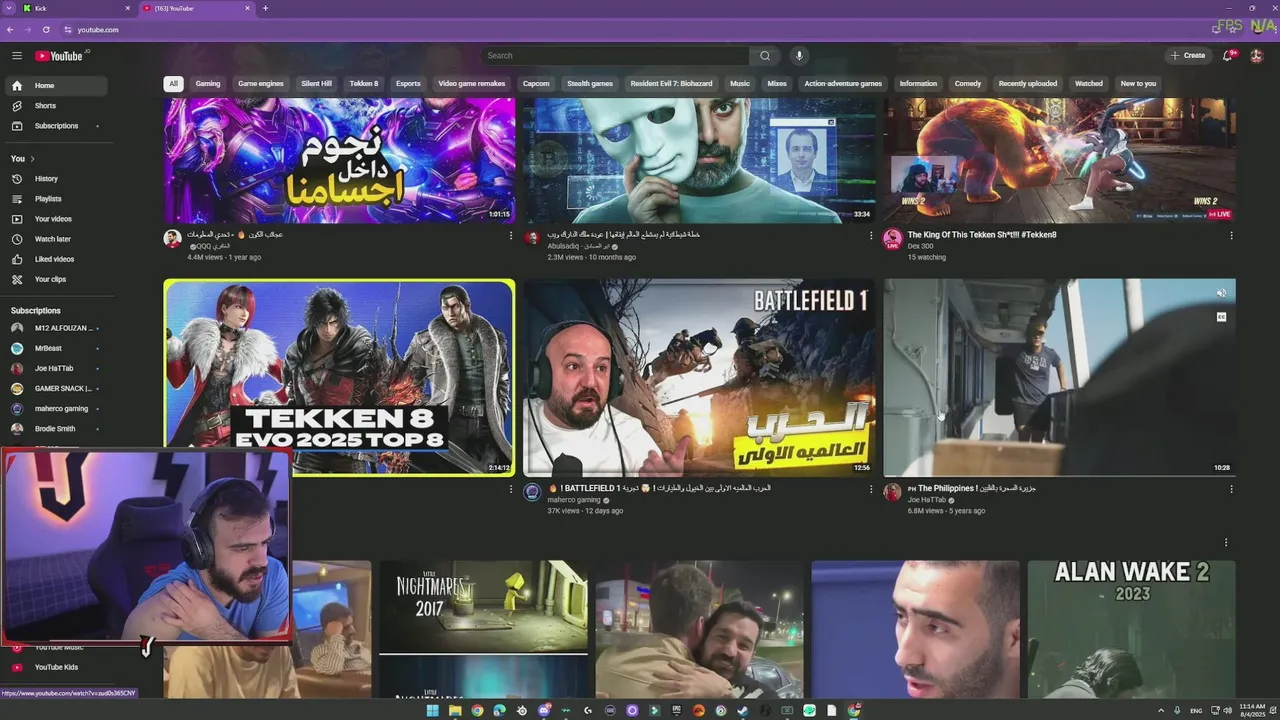Open a new browser tab
This screenshot has height=720, width=1280.
click(x=265, y=8)
